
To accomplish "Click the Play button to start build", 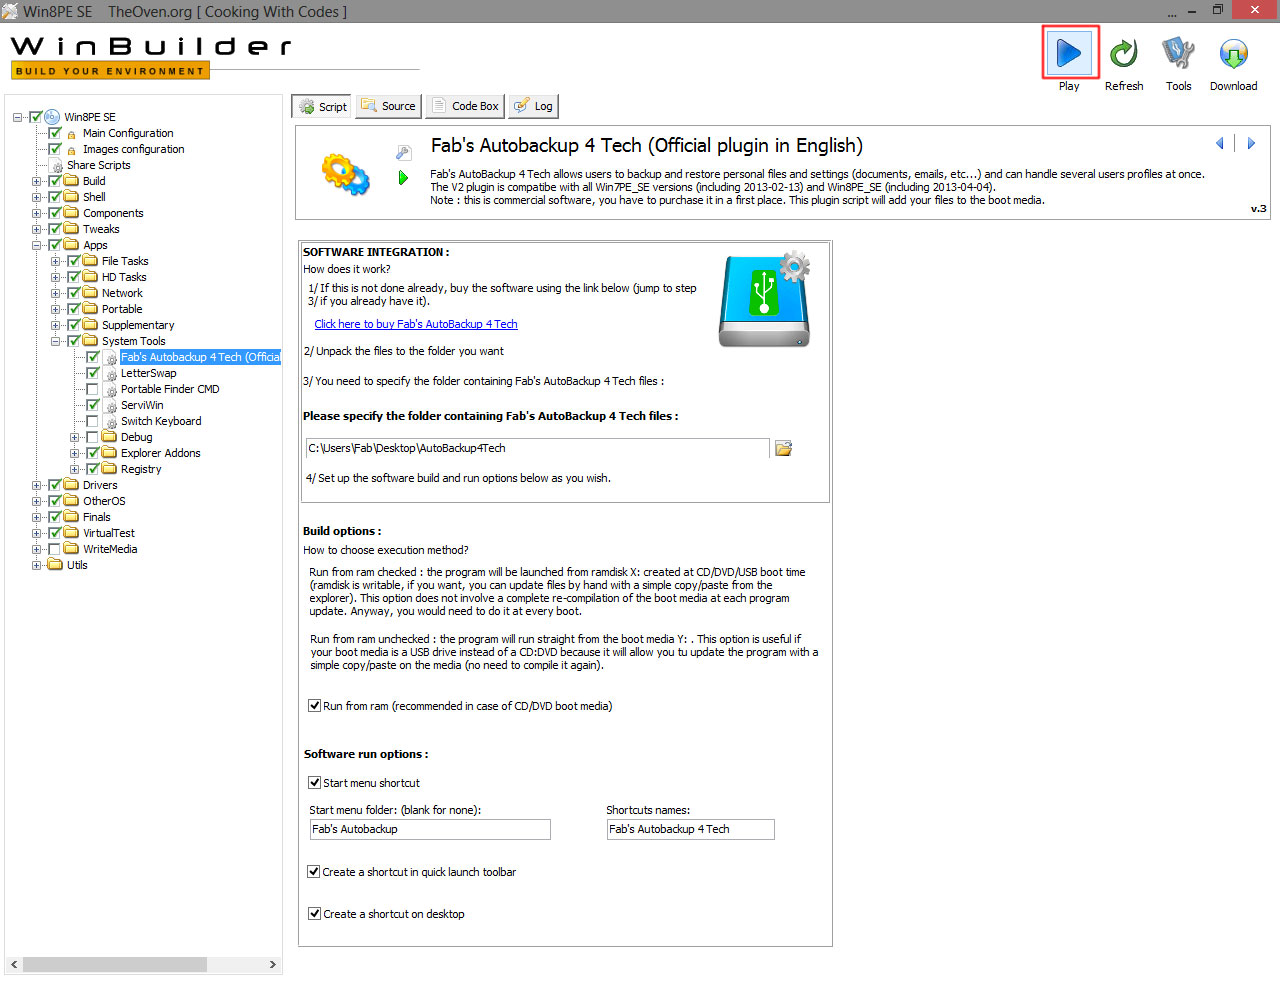I will tap(1069, 52).
